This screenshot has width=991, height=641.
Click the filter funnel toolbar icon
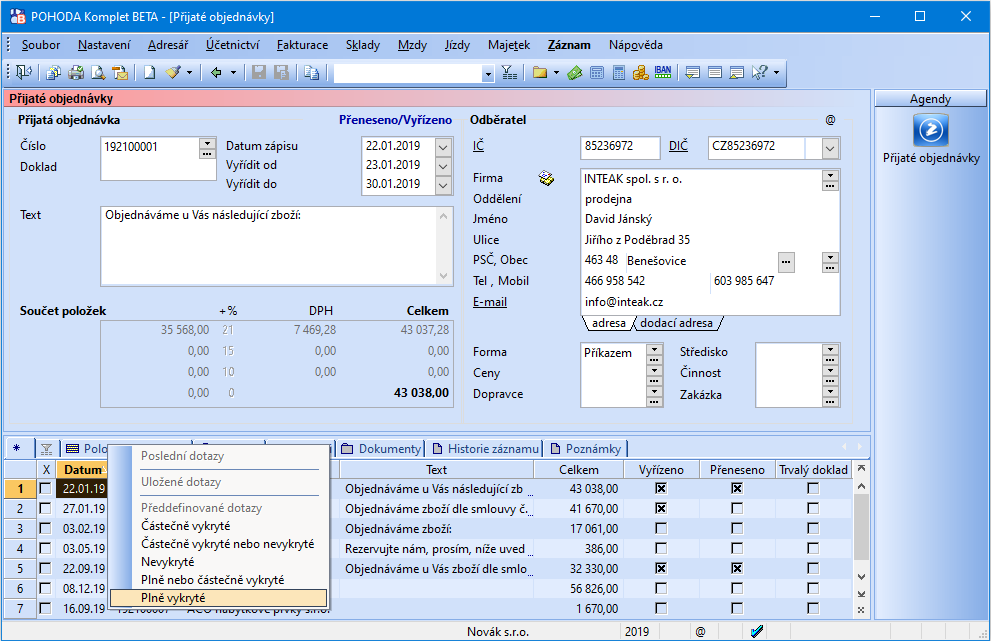509,73
